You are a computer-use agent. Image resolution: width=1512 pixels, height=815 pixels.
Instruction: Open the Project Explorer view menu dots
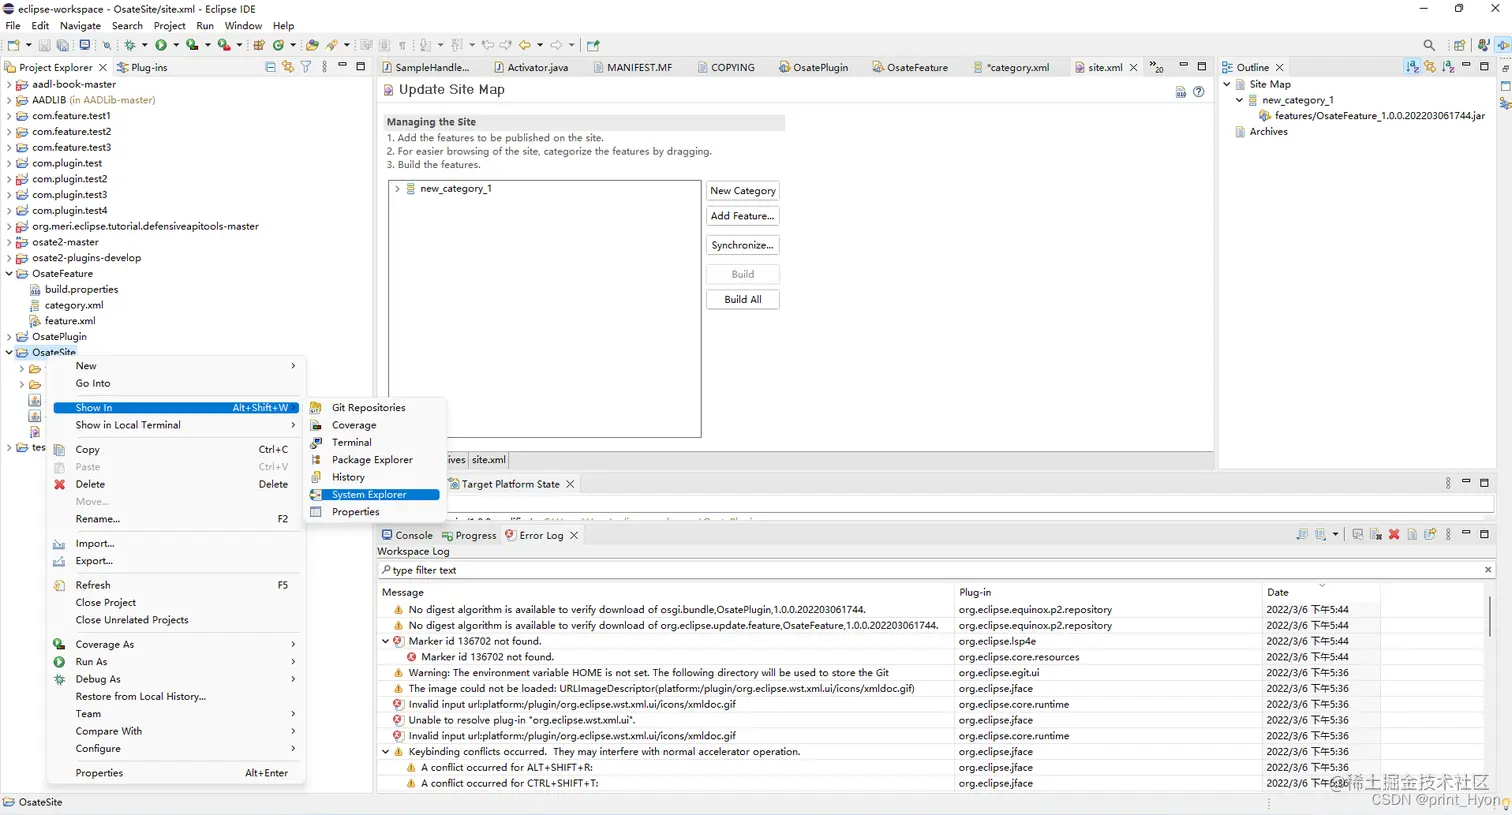click(x=324, y=67)
